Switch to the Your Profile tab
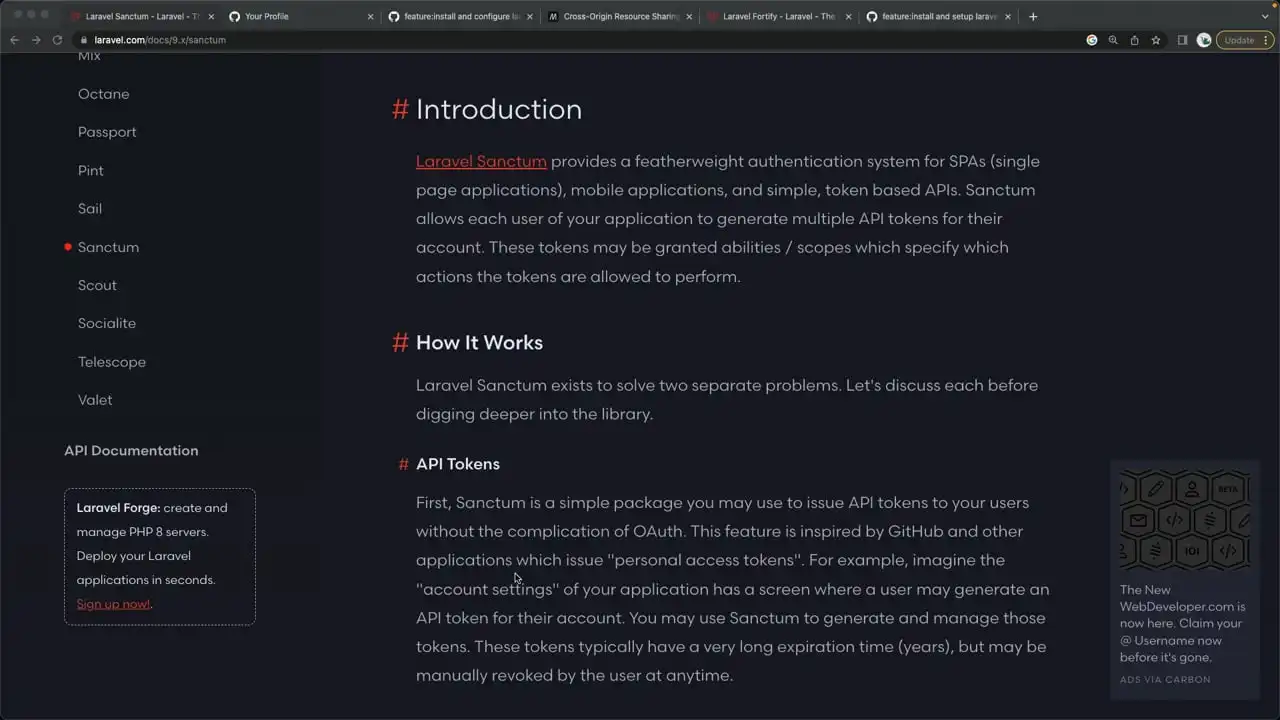This screenshot has height=720, width=1280. coord(300,16)
